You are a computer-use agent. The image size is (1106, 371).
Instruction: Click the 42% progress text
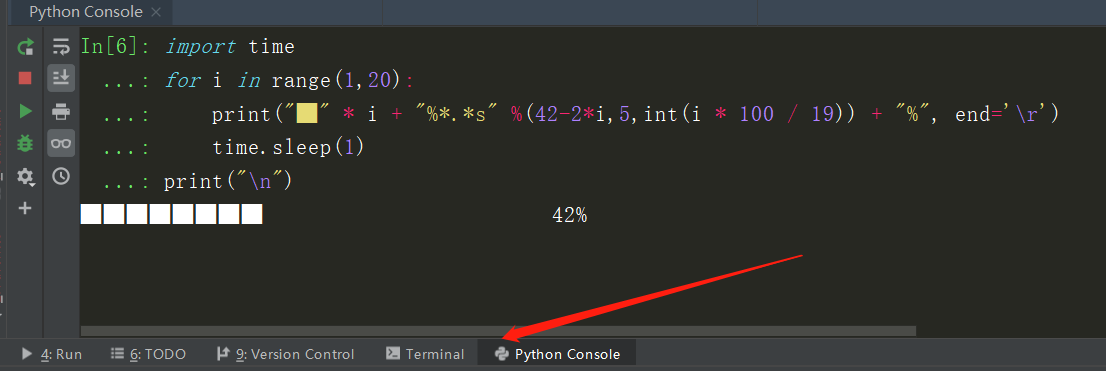coord(569,215)
